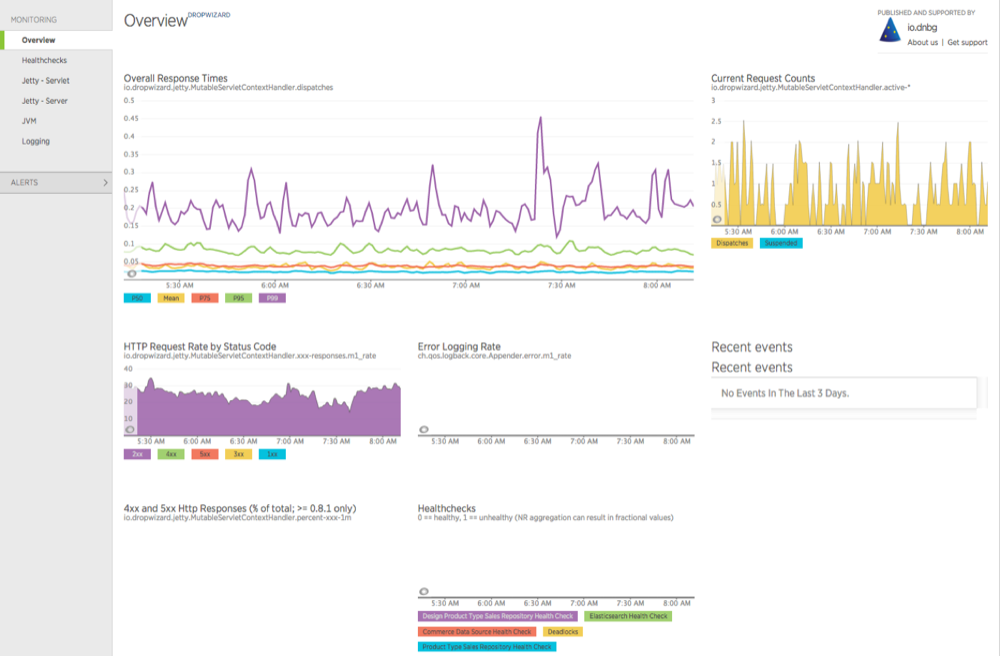Toggle the 5xx status code legend
Screen dimensions: 1000x656
coord(205,454)
